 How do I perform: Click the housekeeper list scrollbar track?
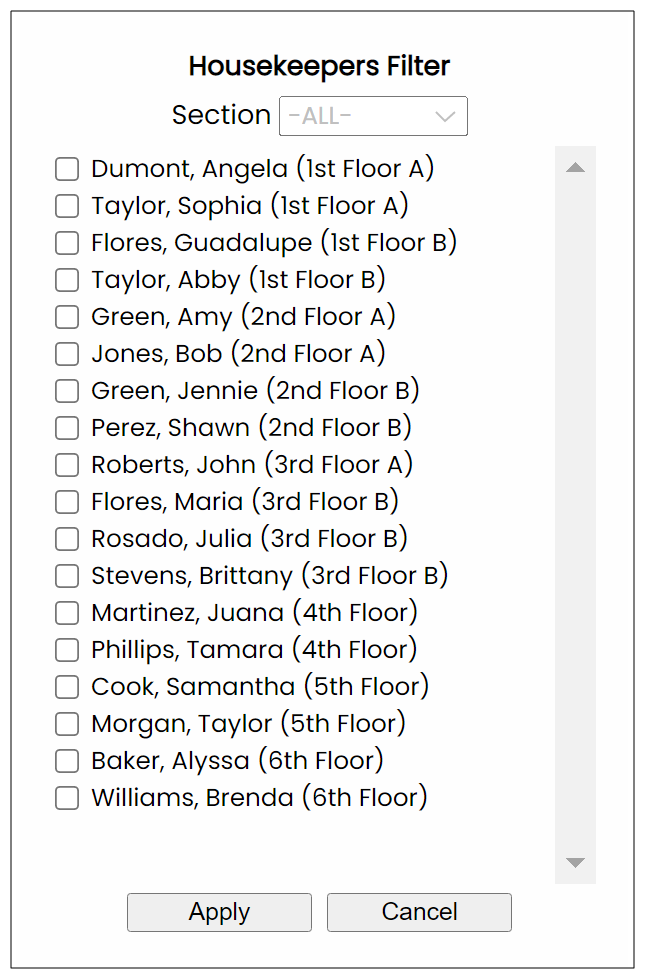pyautogui.click(x=575, y=515)
